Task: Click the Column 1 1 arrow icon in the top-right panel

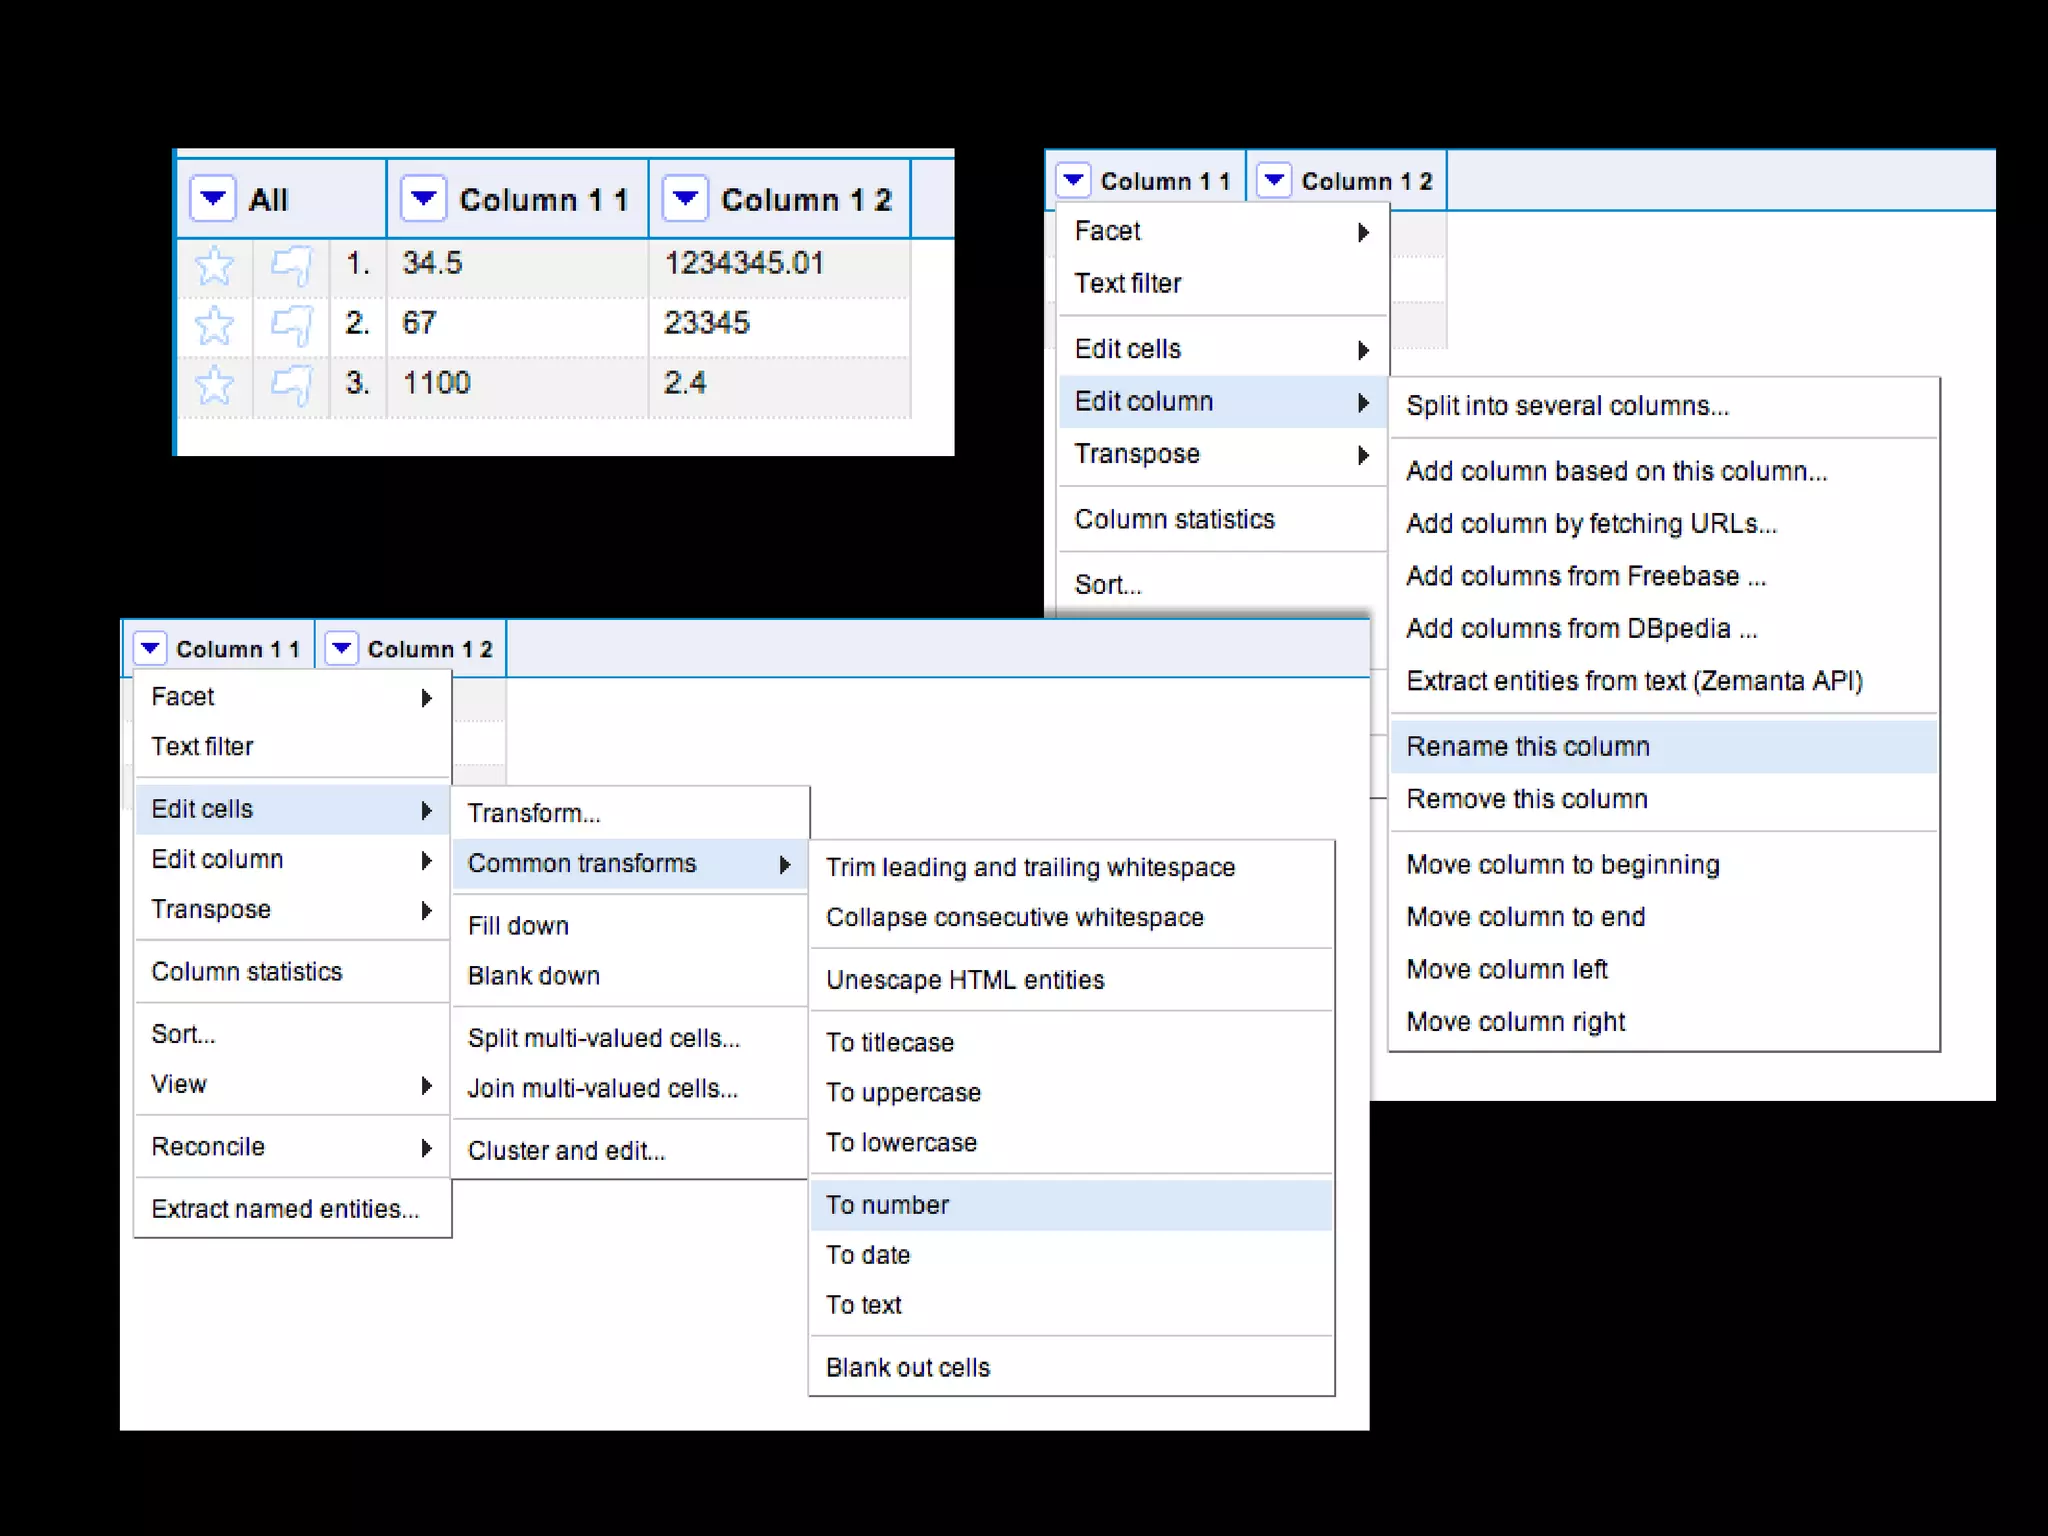Action: 1073,180
